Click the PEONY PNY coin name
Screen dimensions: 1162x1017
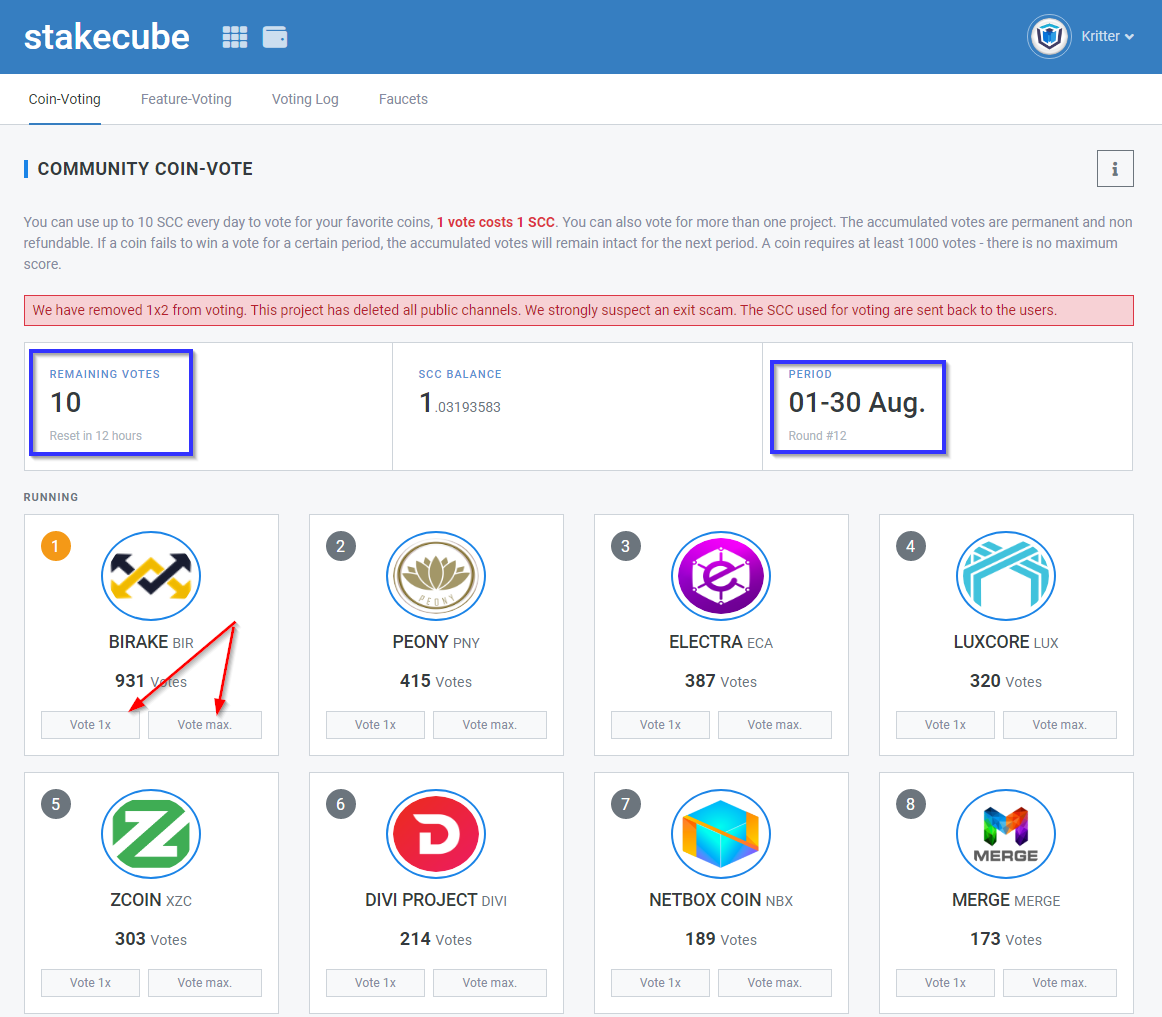tap(436, 642)
